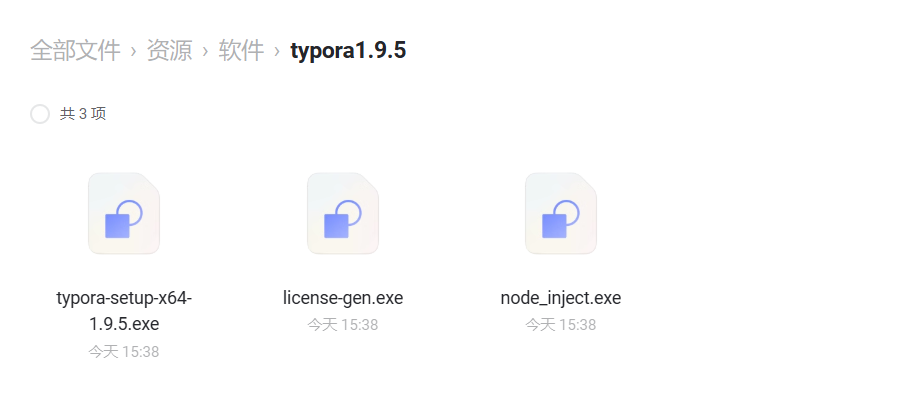
Task: Toggle the select-all circle beside 共 3 项
Action: point(40,113)
